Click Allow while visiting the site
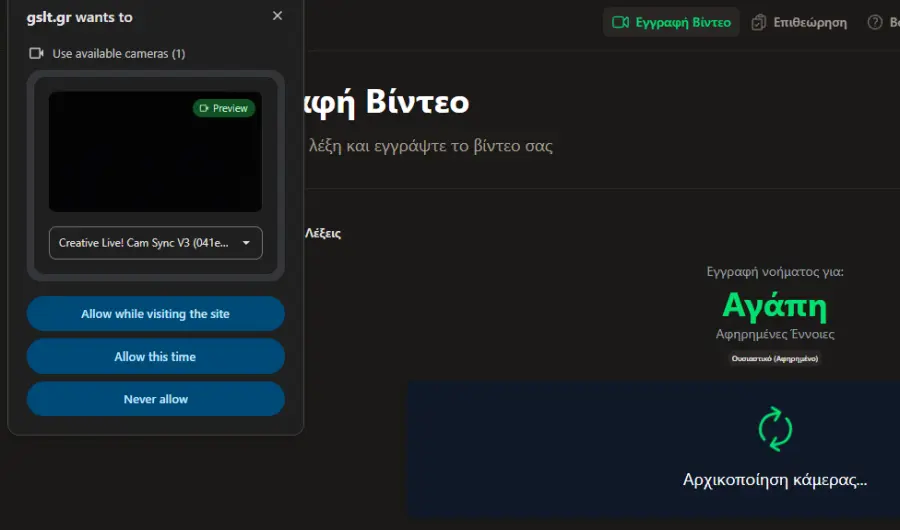Screen dimensions: 900x530 tap(156, 314)
